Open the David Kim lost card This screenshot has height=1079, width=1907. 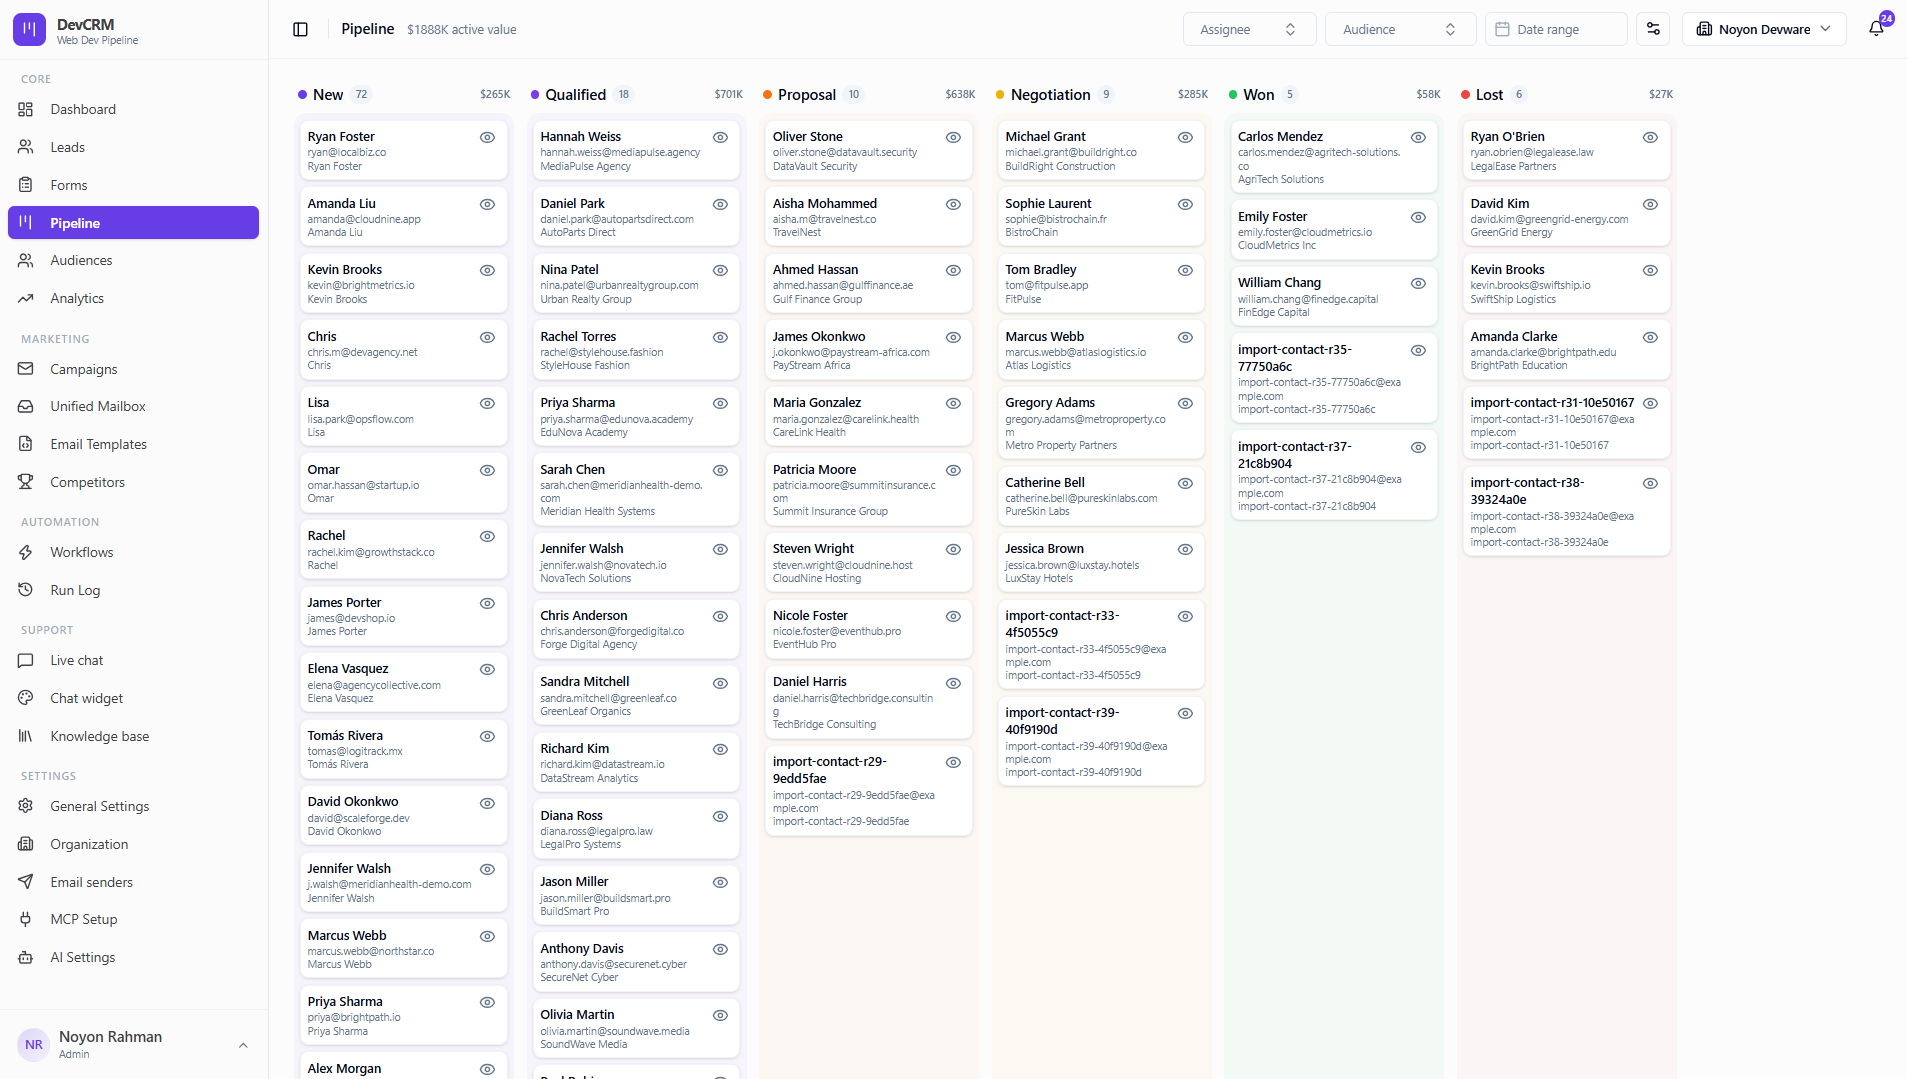pos(1566,217)
